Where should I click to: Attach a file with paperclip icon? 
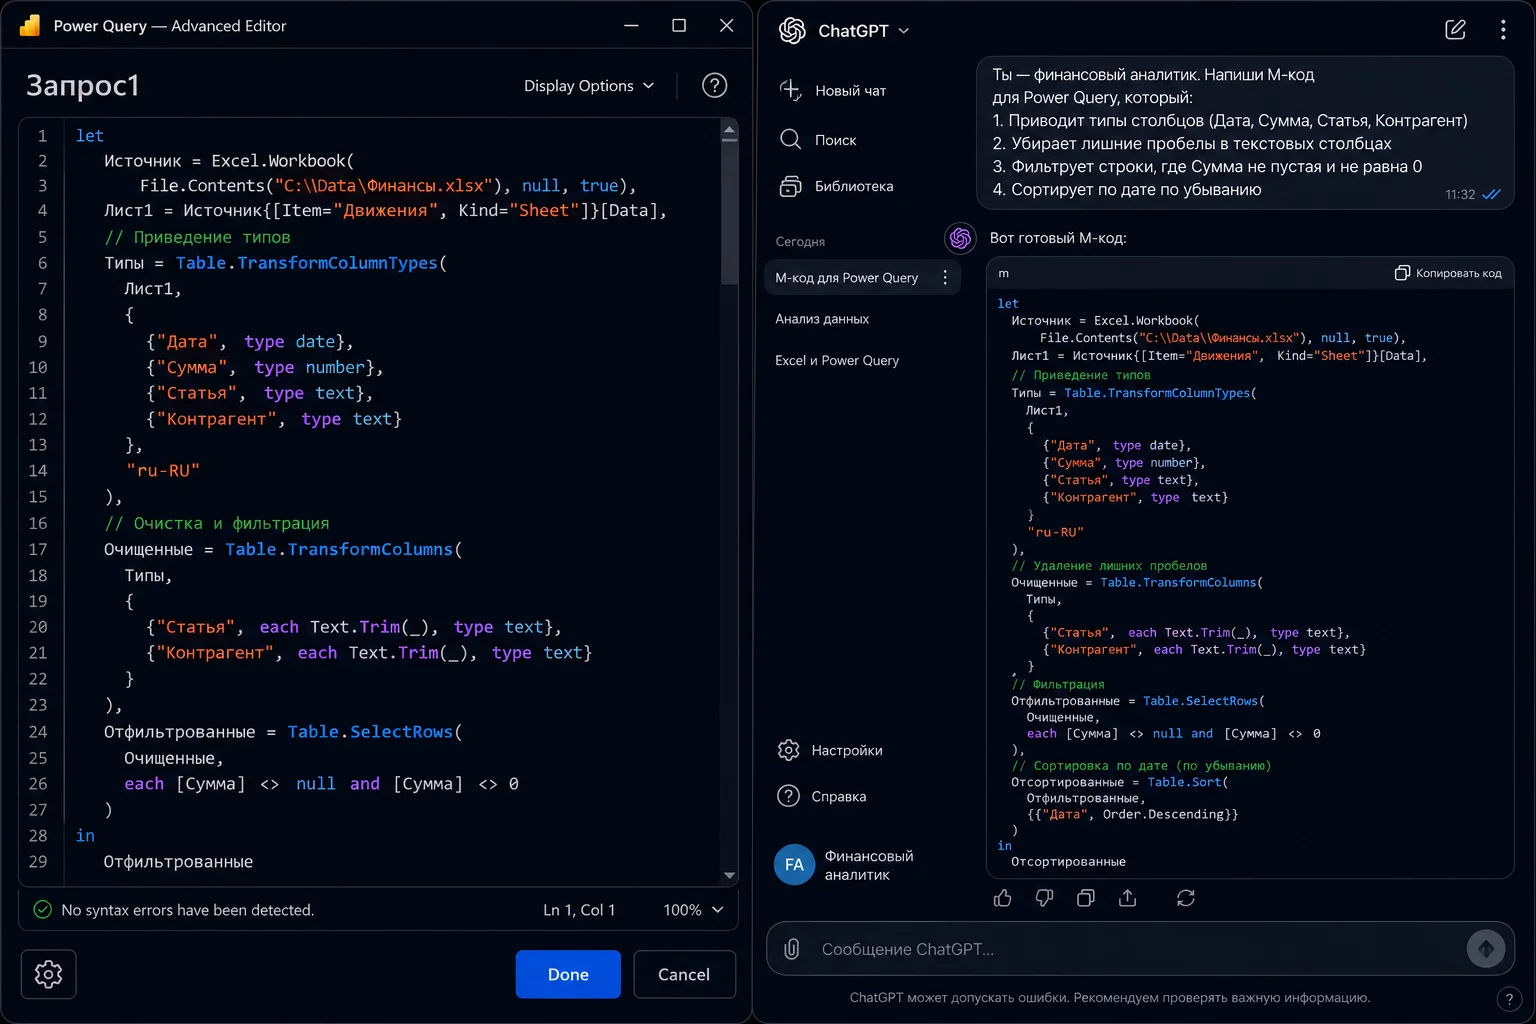point(792,949)
